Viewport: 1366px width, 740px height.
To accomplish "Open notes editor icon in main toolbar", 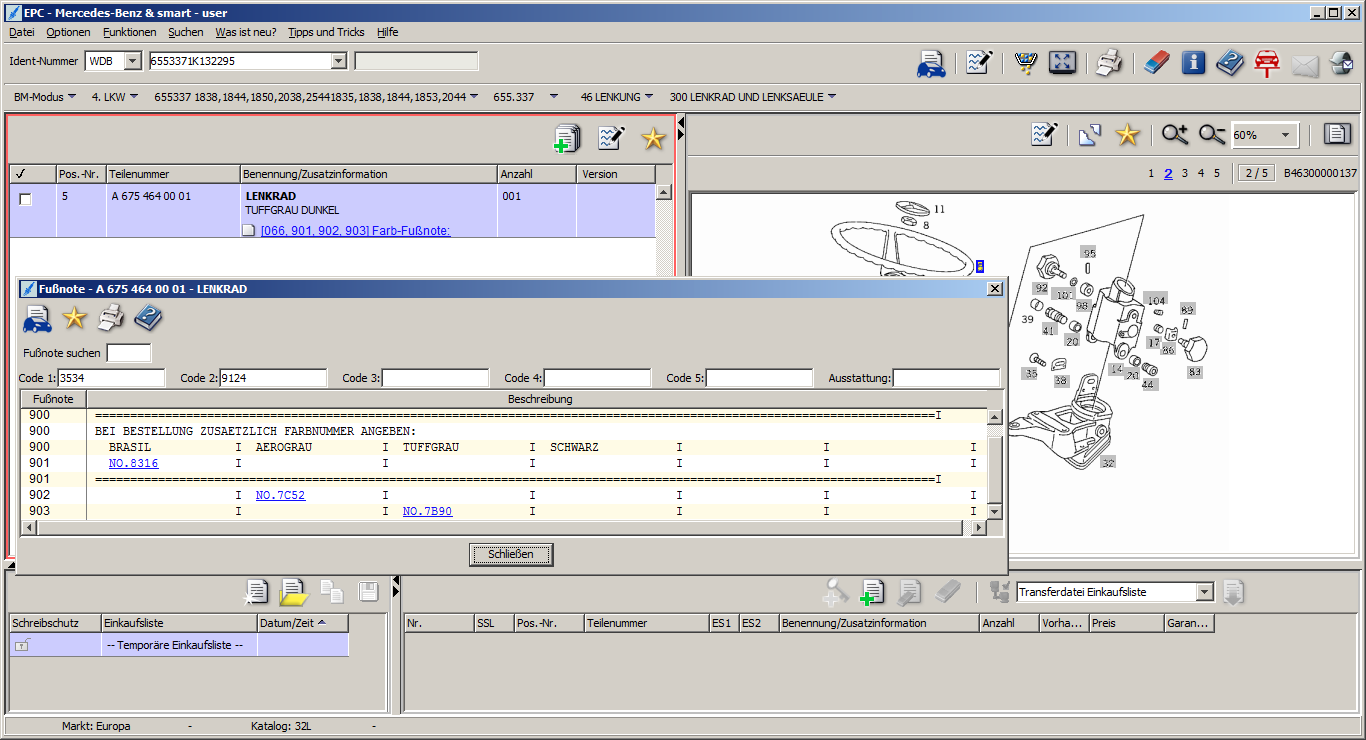I will tap(979, 63).
